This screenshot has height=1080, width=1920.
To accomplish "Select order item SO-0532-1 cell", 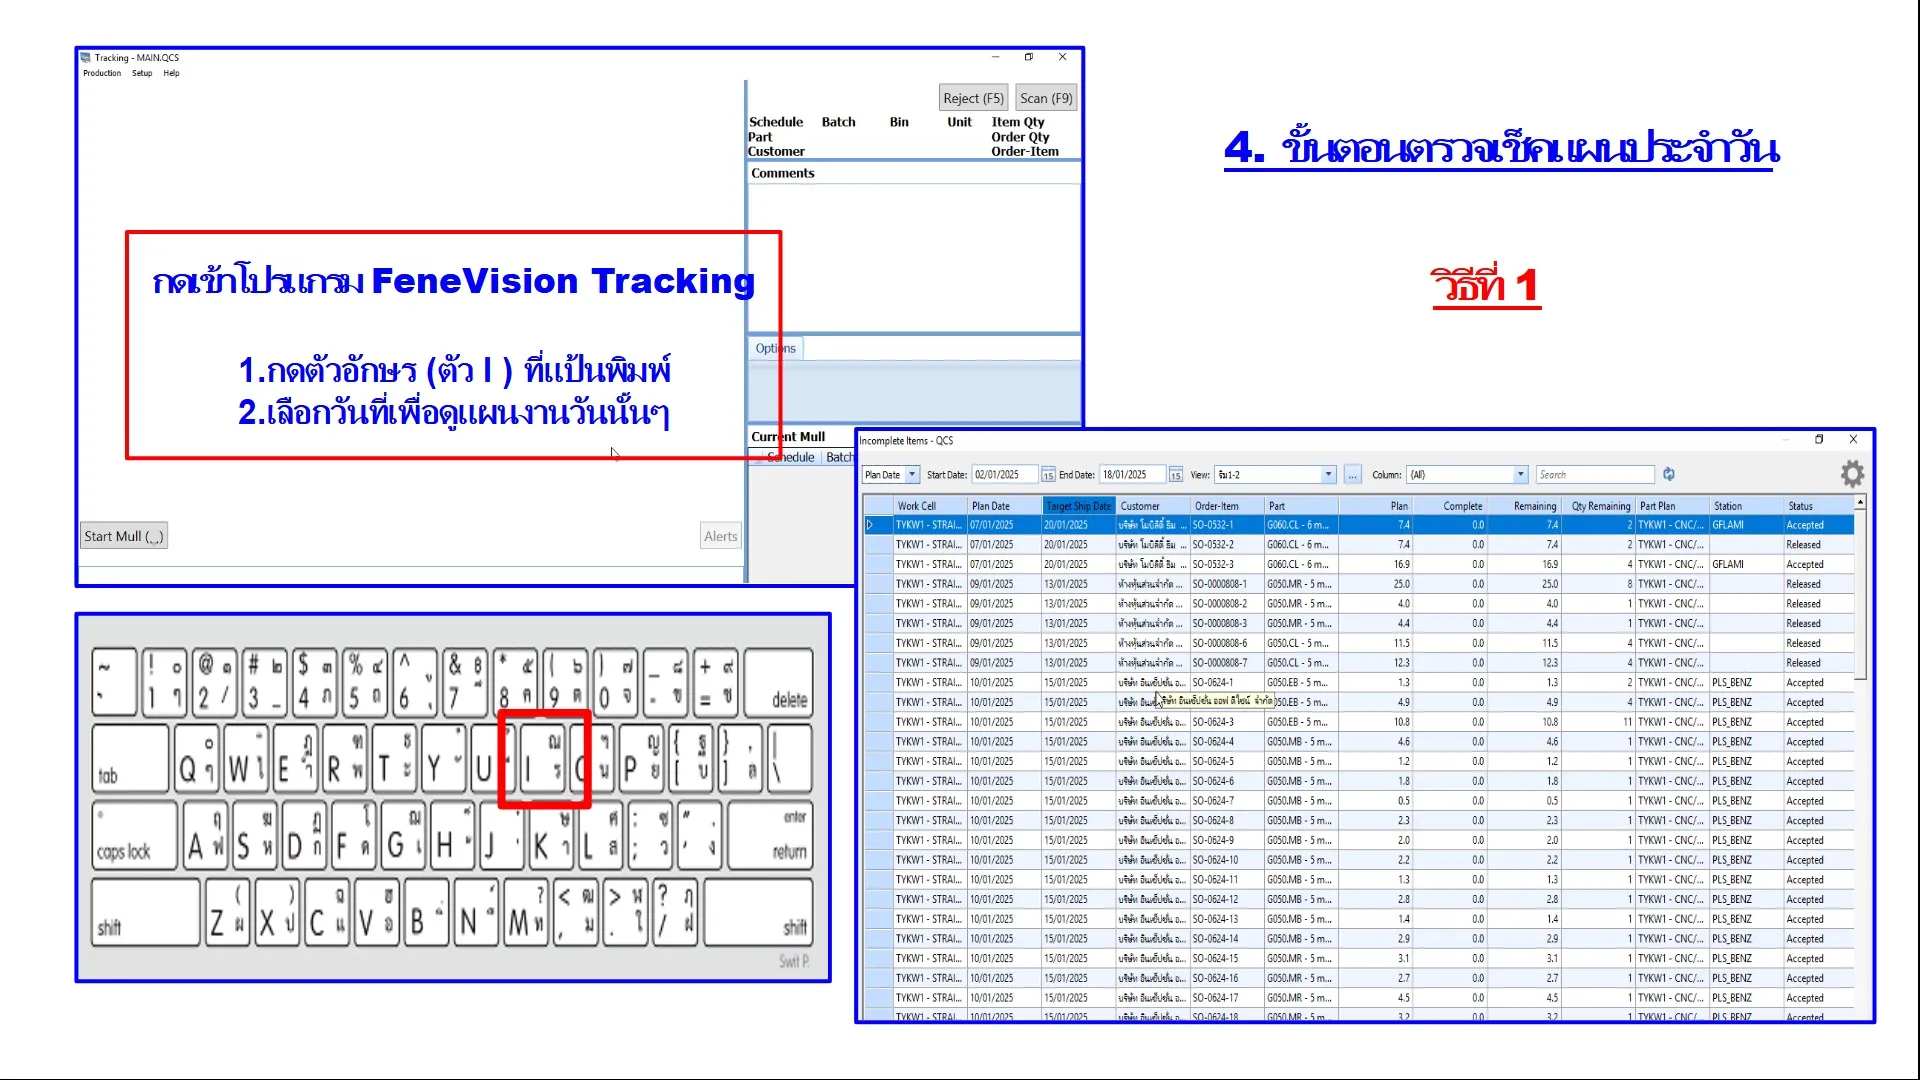I will point(1227,525).
